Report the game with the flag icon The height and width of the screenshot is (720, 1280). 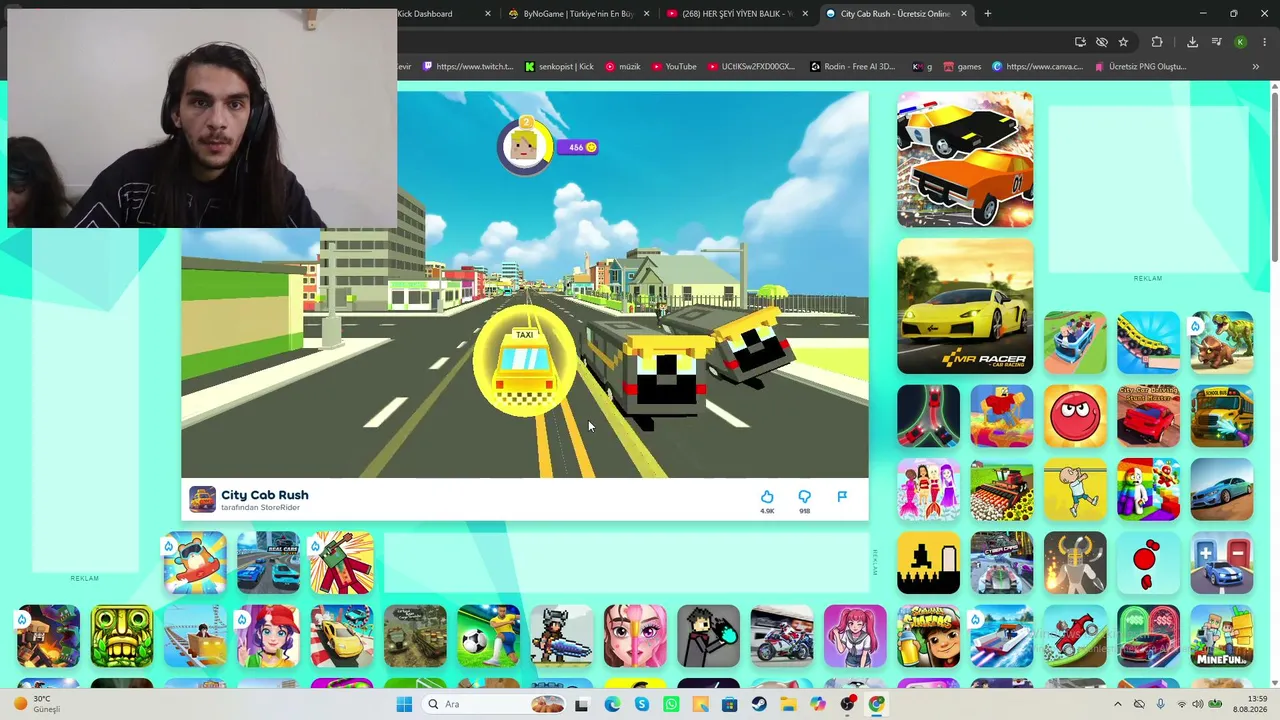tap(842, 497)
